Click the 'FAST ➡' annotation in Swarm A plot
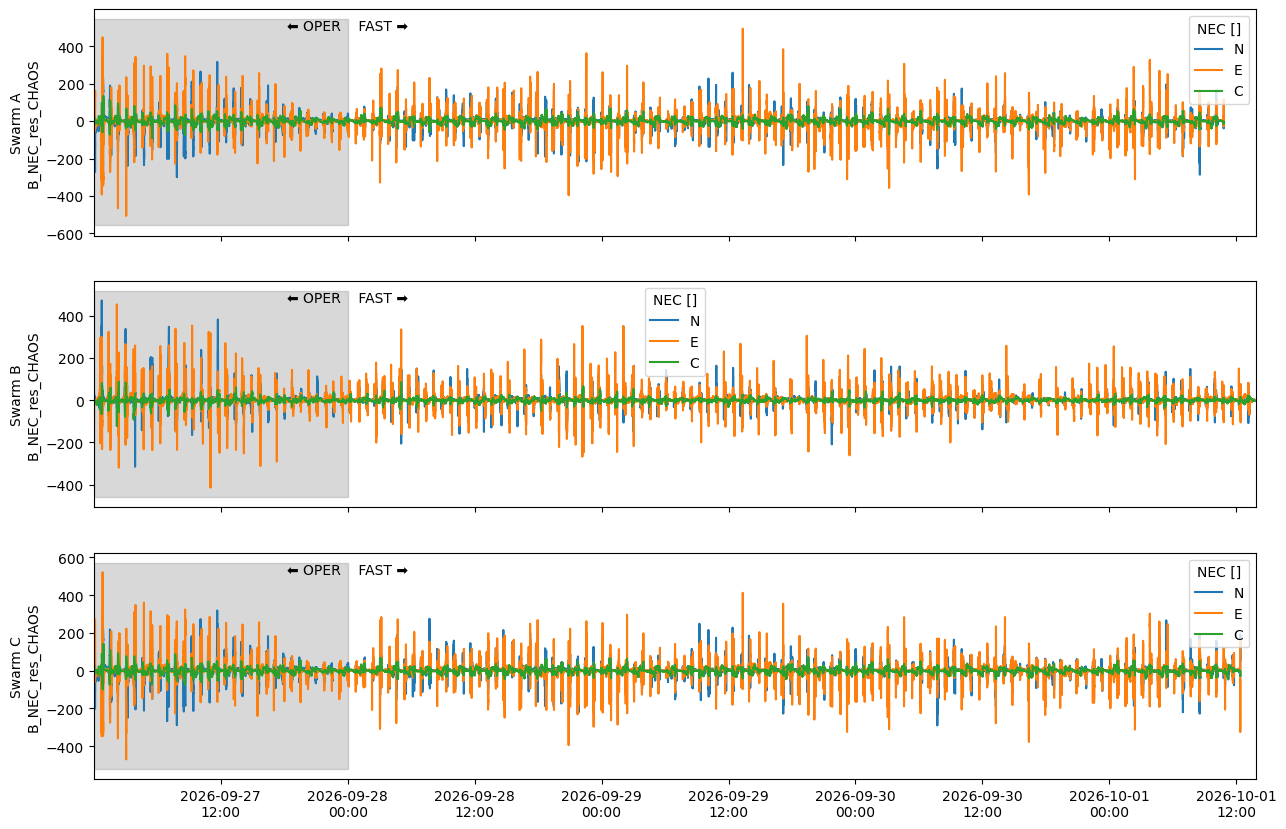The image size is (1286, 829). (383, 27)
